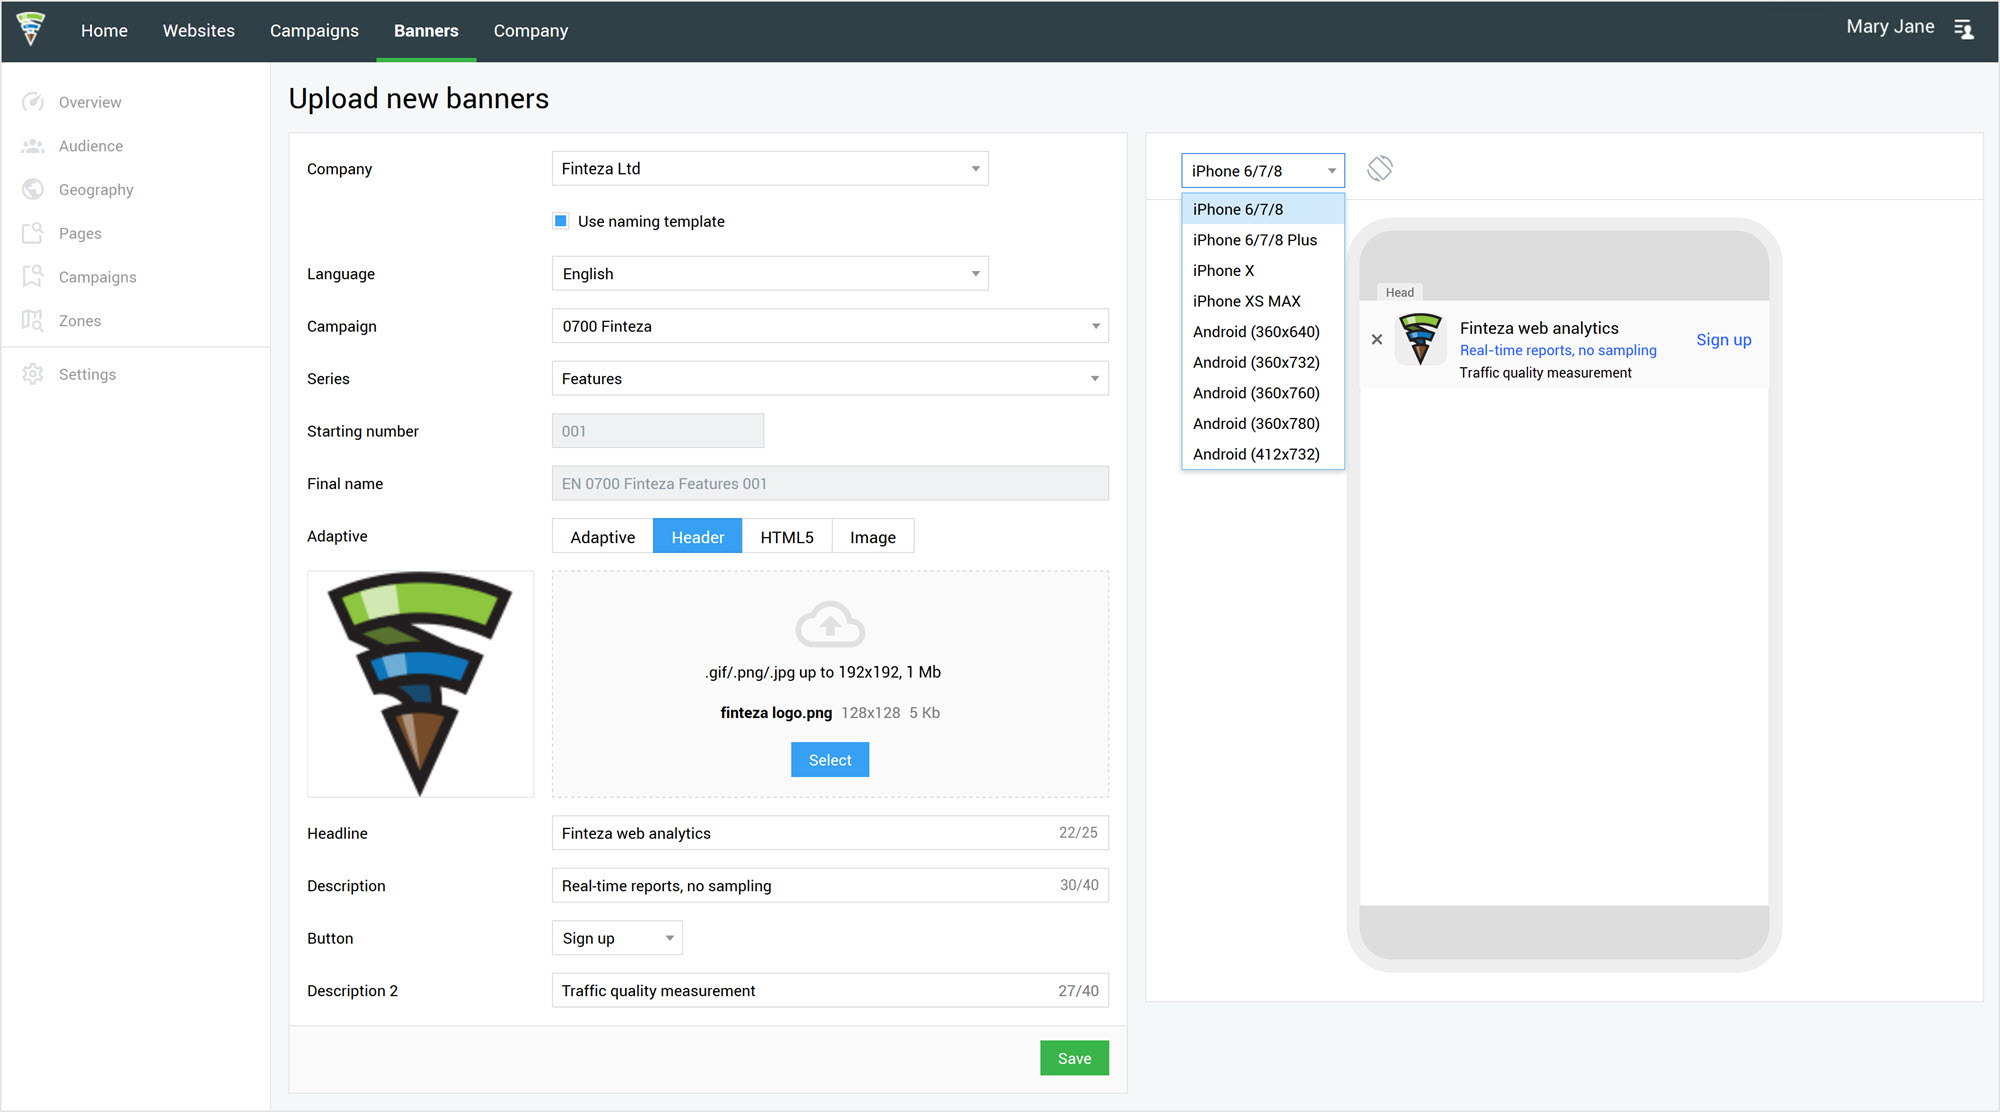Click the Audience sidebar icon
Screen dimensions: 2000x1112
pos(34,147)
